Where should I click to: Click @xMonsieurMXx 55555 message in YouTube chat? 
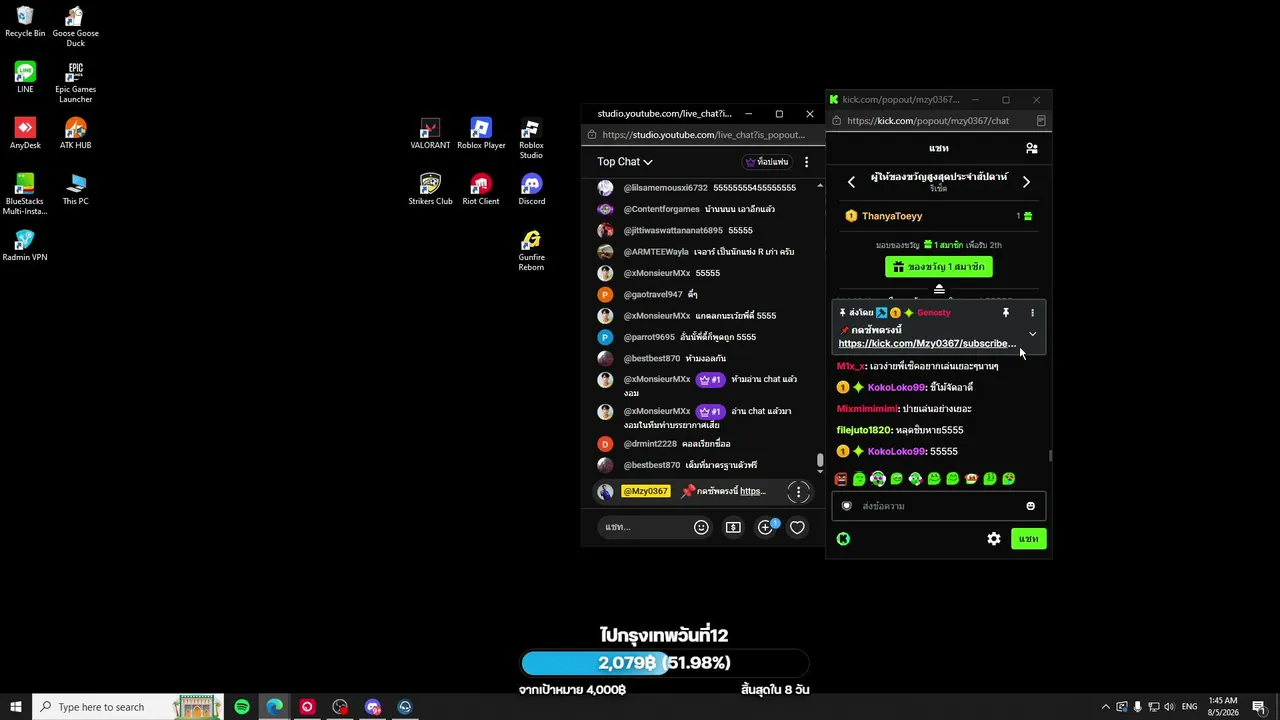(672, 273)
